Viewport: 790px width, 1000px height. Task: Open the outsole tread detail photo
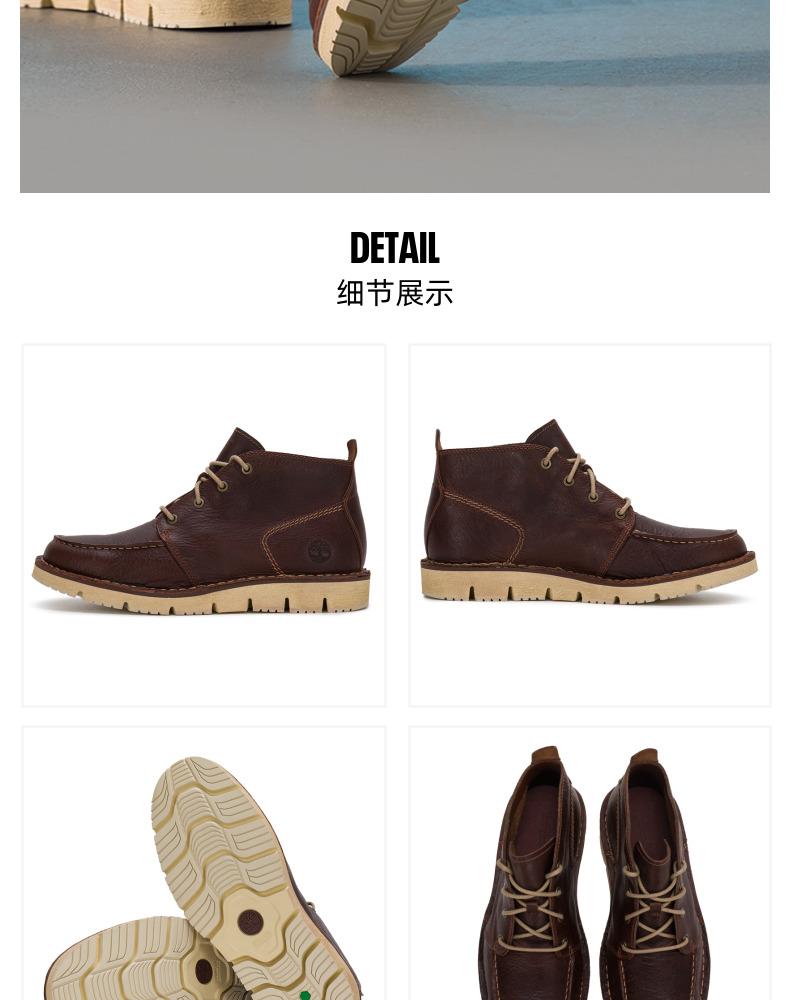click(204, 863)
